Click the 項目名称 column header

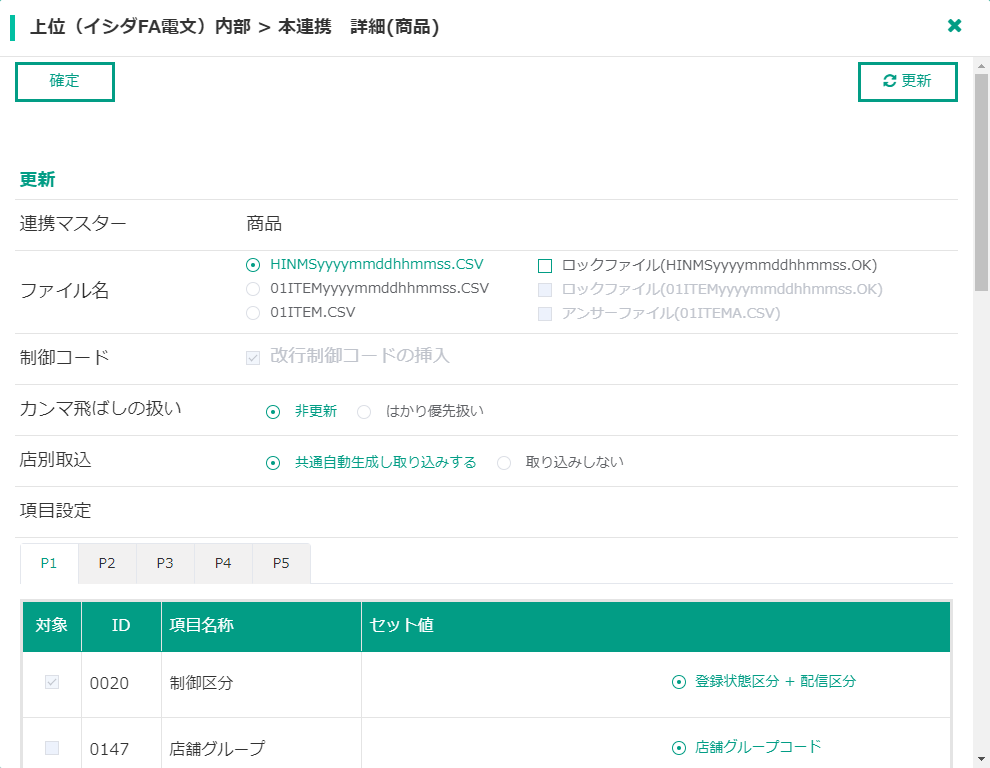(261, 626)
